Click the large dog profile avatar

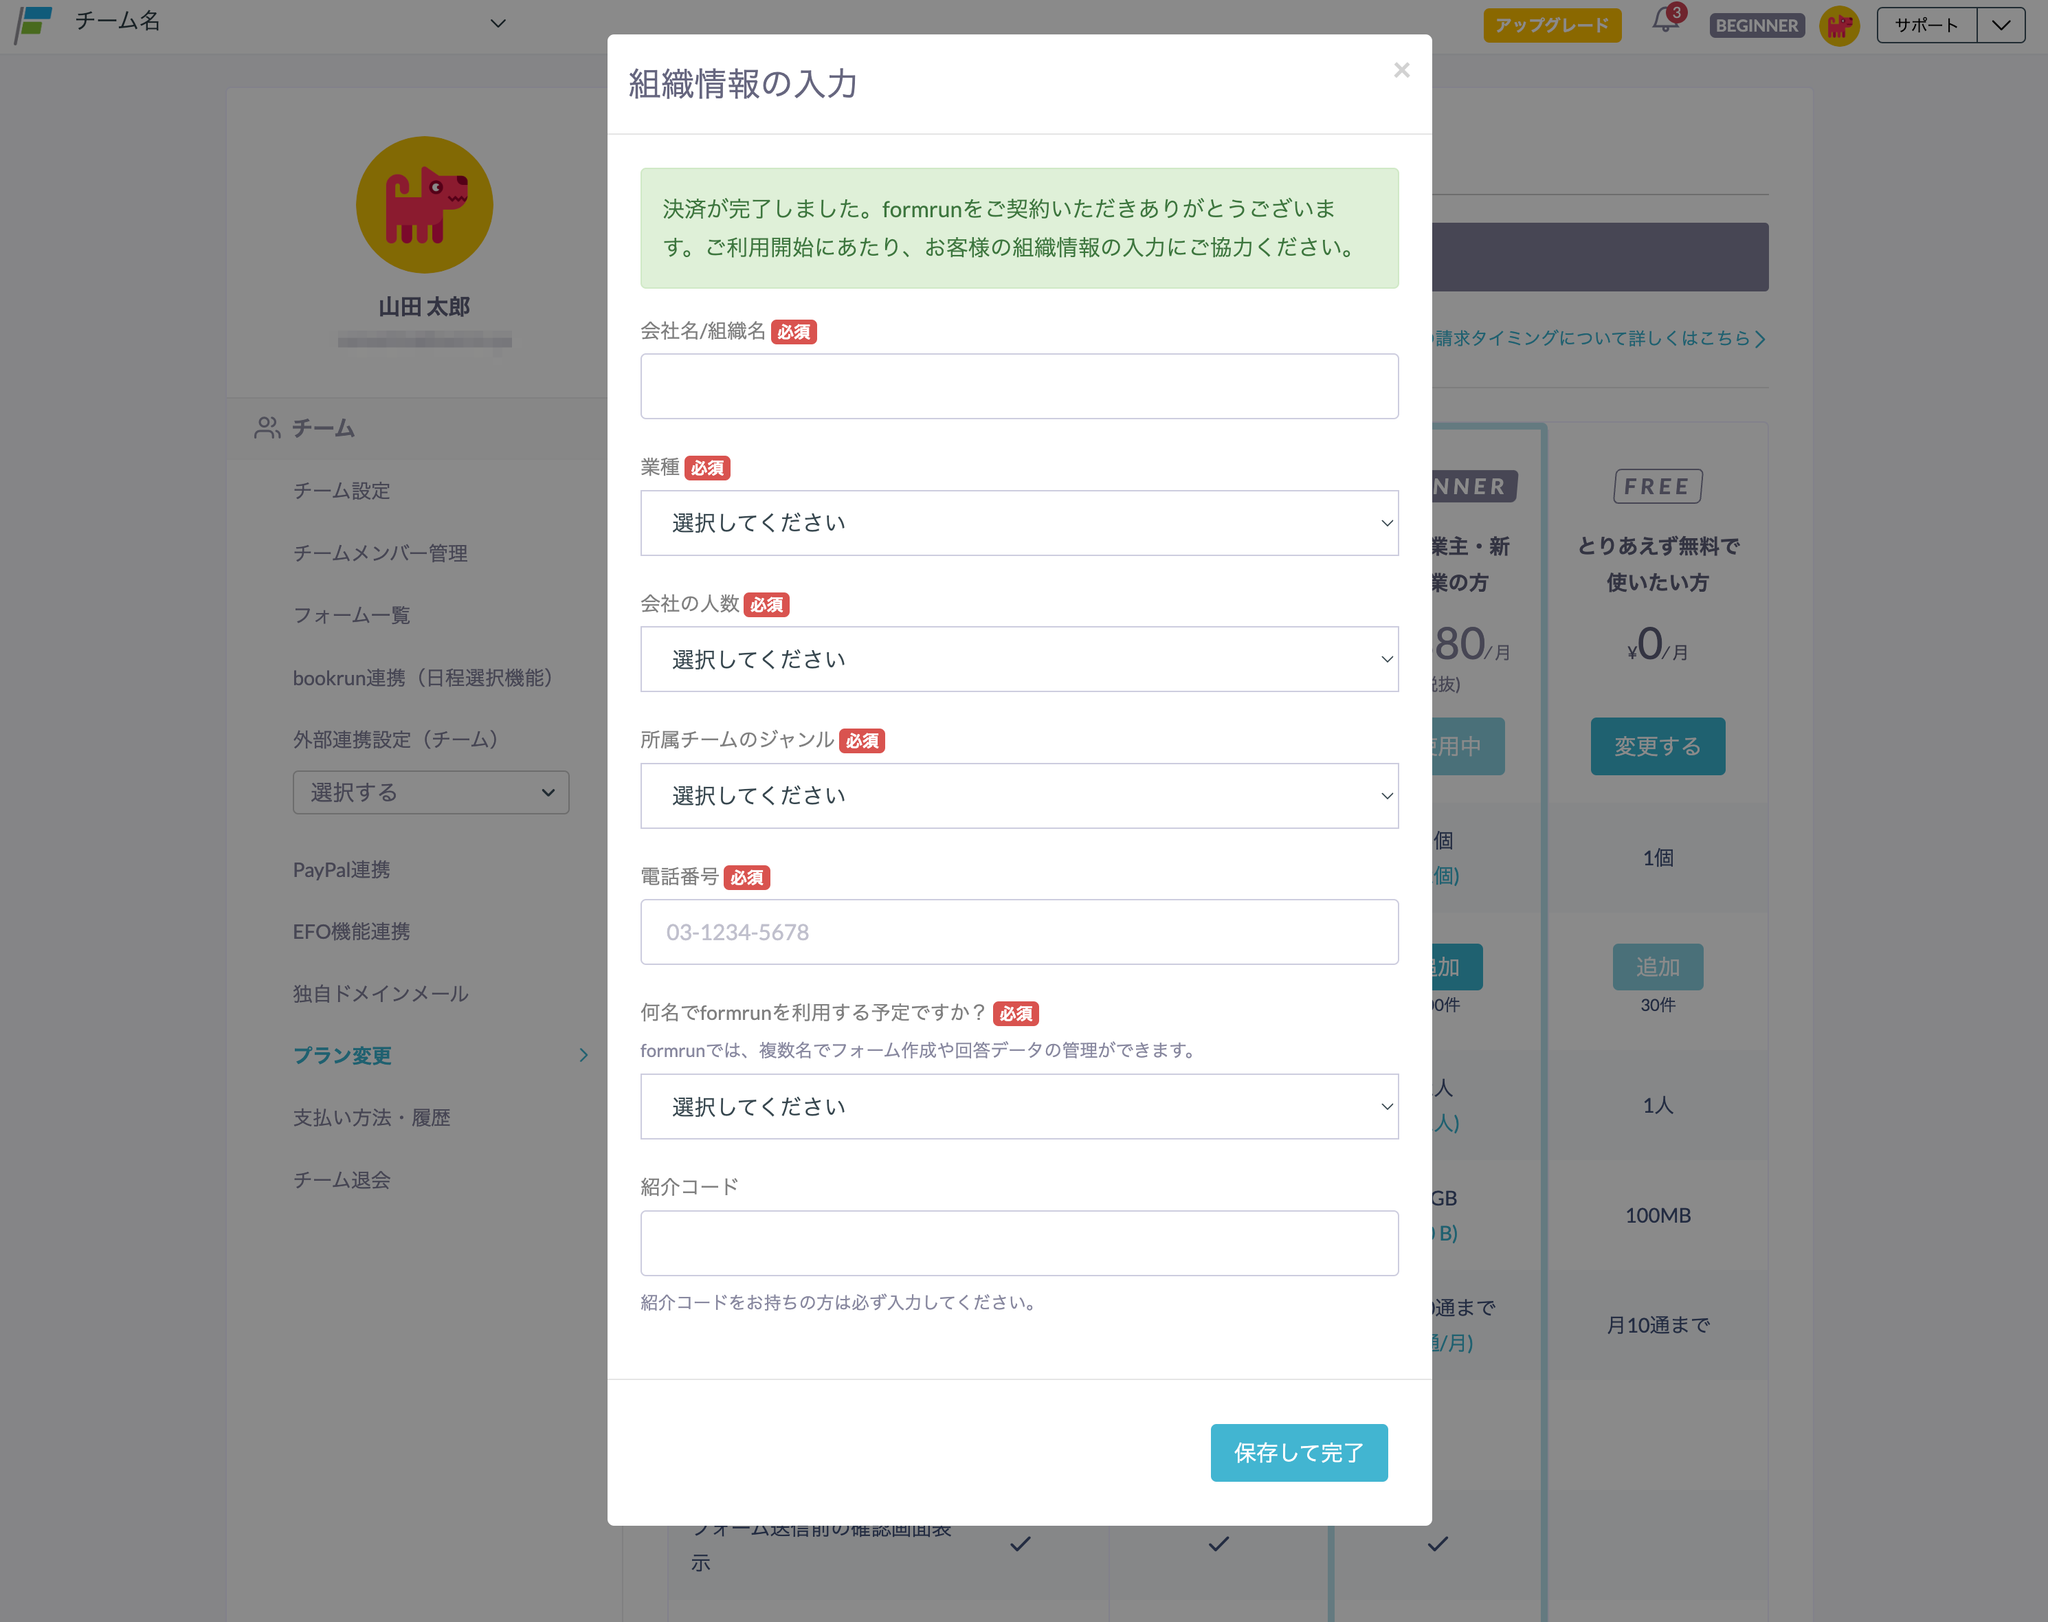tap(424, 205)
